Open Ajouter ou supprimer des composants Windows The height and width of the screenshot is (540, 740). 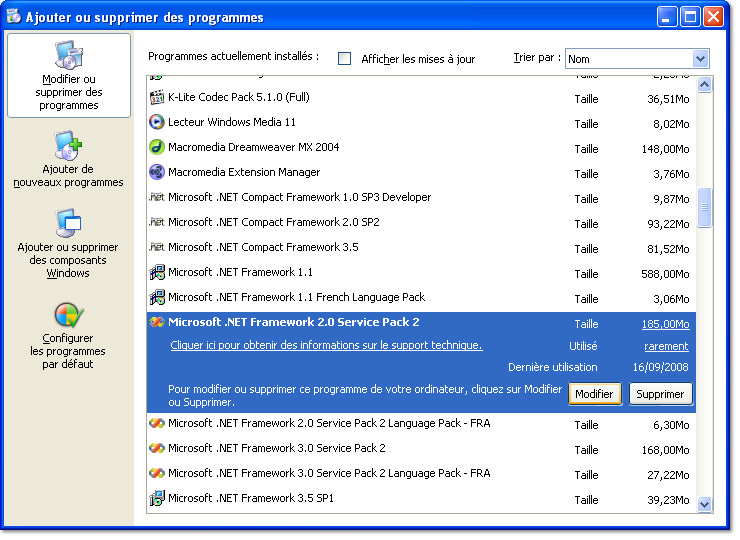[x=68, y=244]
